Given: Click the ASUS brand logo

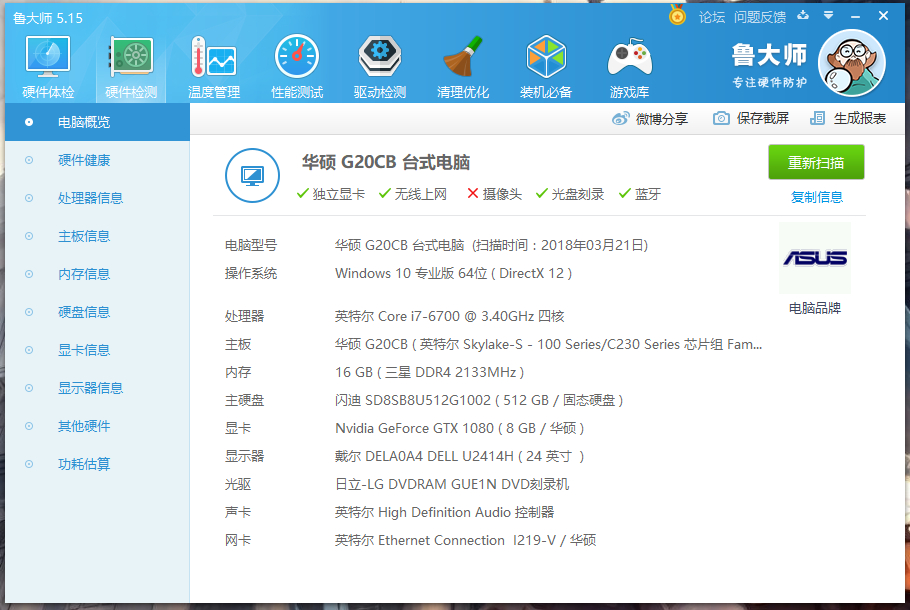Looking at the screenshot, I should click(815, 258).
